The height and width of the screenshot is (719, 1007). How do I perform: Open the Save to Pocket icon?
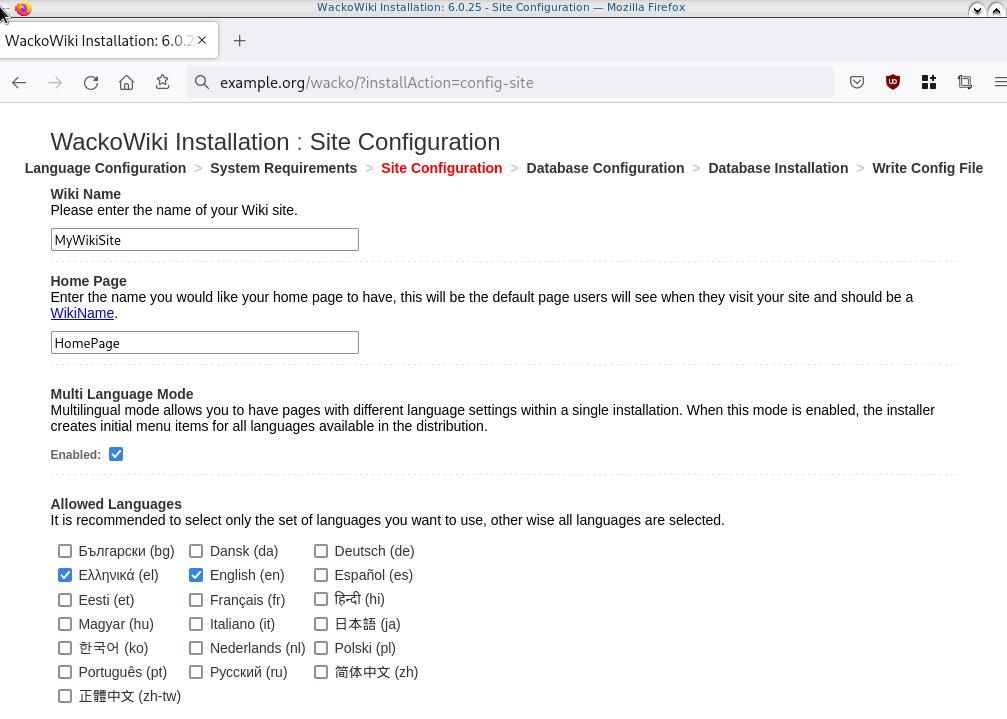tap(857, 83)
